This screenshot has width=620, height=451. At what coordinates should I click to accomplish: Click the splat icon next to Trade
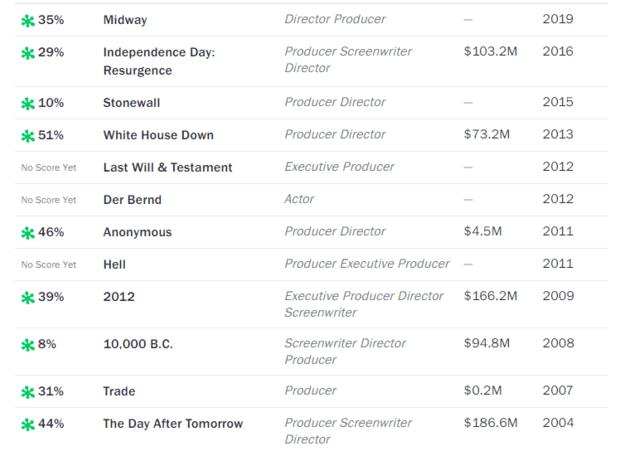point(28,392)
